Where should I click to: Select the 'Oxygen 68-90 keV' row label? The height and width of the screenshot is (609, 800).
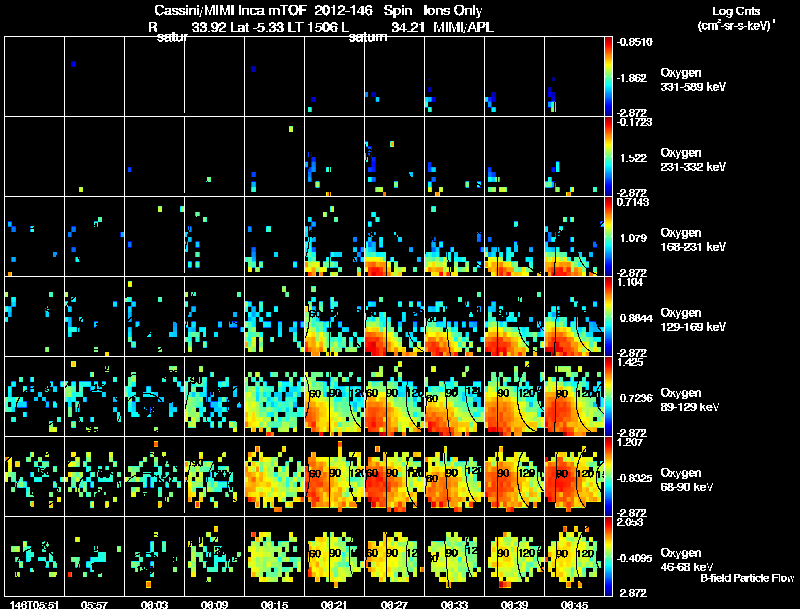pos(687,480)
